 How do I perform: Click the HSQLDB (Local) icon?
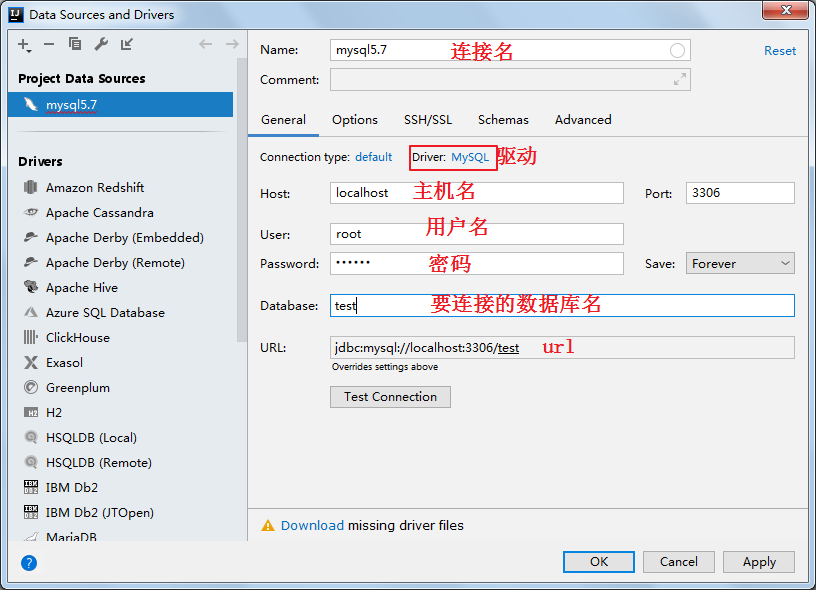tap(31, 437)
